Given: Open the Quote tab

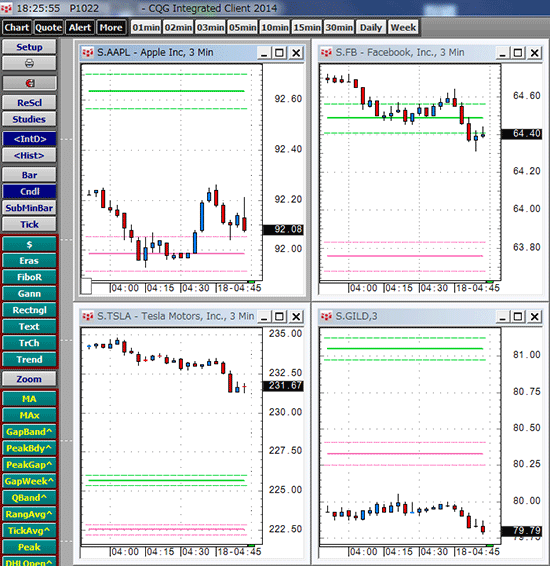Looking at the screenshot, I should coord(48,27).
